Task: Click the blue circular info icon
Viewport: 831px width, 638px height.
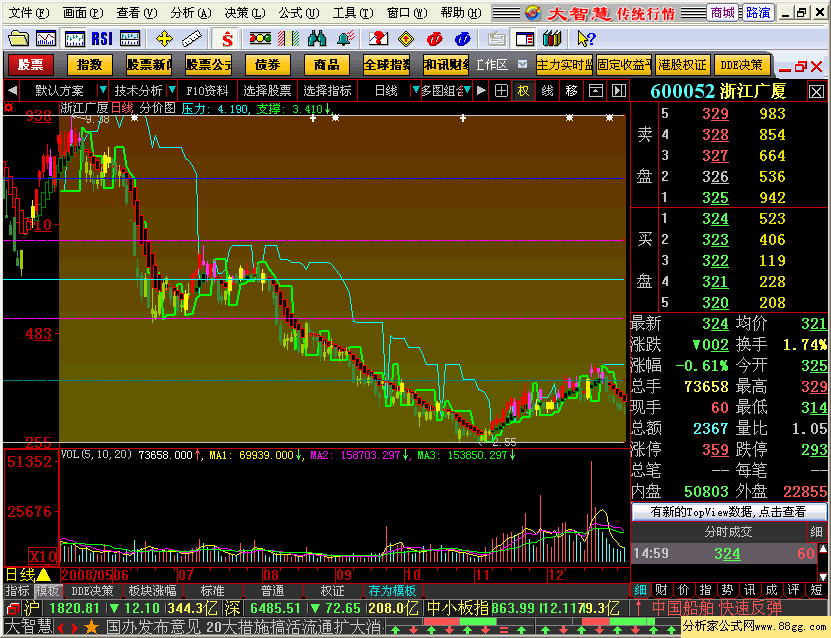Action: [x=463, y=39]
